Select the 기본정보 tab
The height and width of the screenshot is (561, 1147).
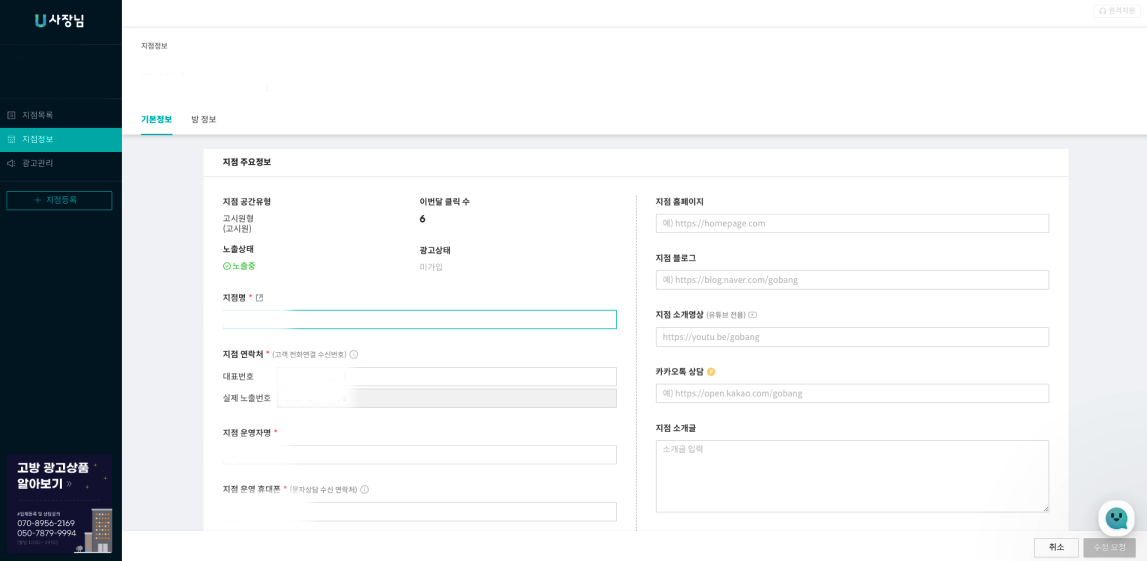click(156, 120)
